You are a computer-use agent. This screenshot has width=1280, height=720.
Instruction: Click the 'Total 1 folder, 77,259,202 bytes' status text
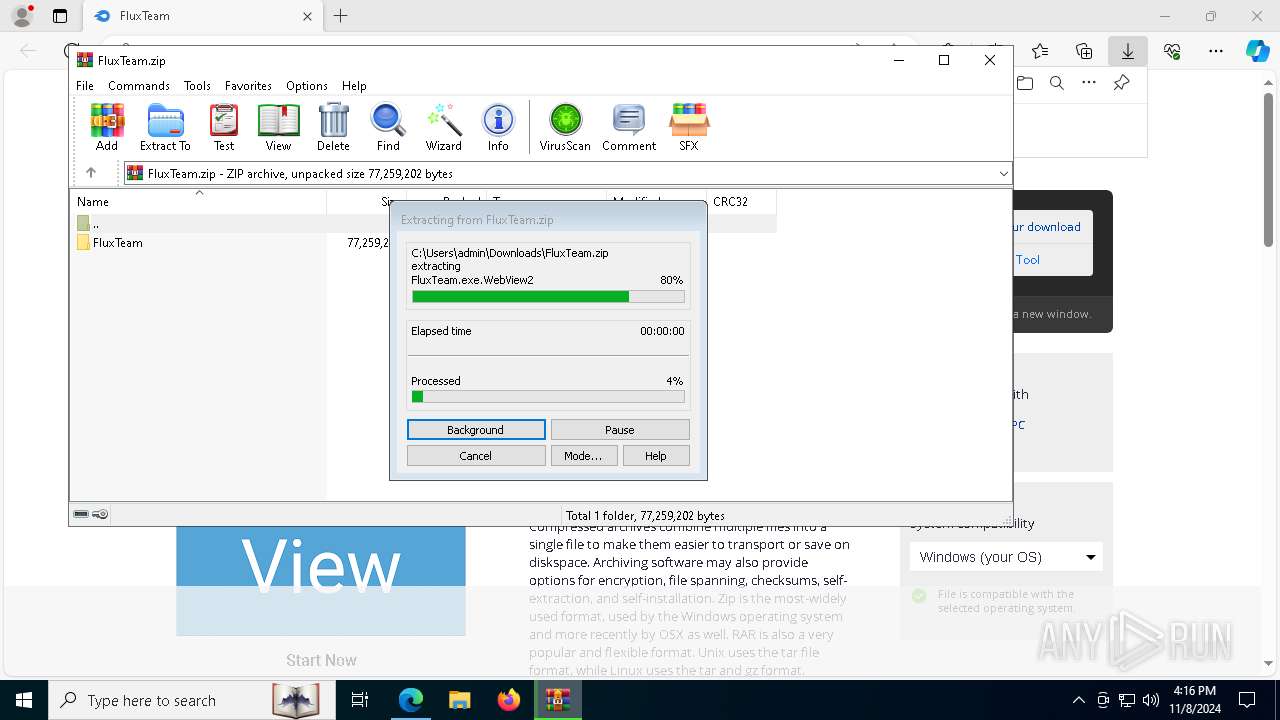click(645, 516)
